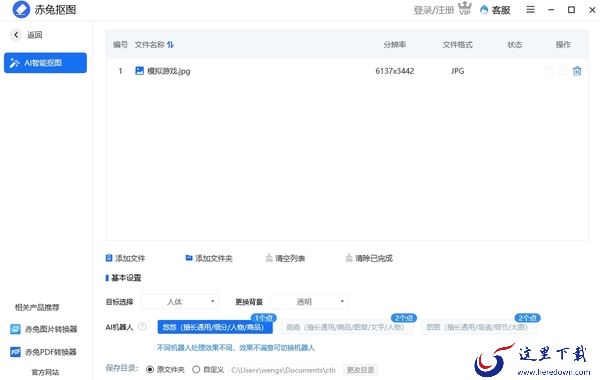Open the hamburger menu icon
The width and height of the screenshot is (600, 380).
pos(530,10)
